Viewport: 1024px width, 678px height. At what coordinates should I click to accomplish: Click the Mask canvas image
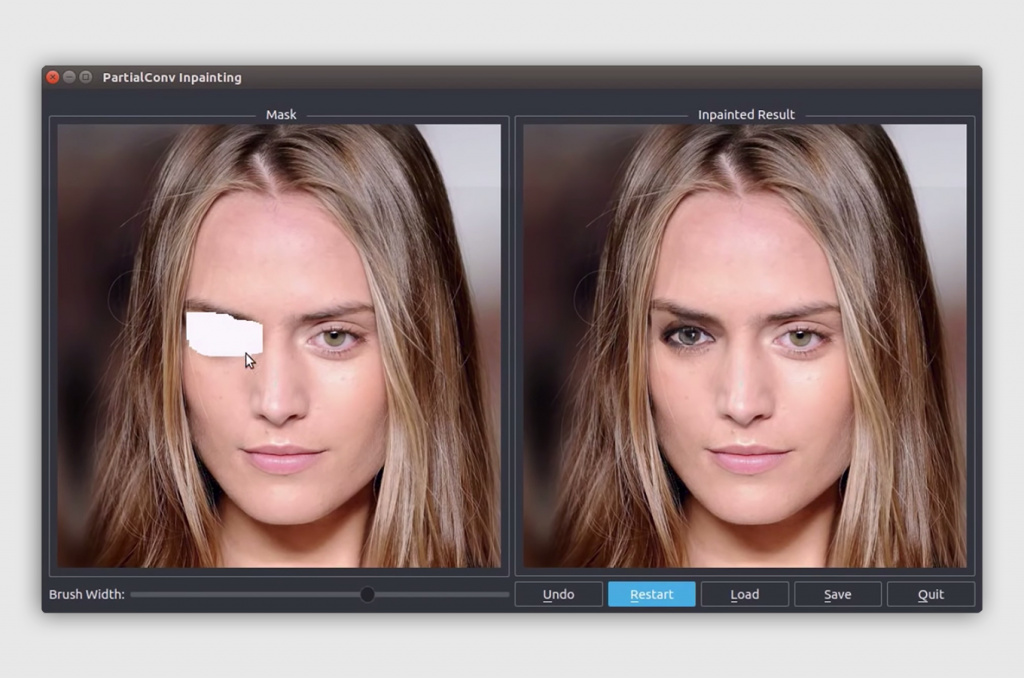pos(279,346)
